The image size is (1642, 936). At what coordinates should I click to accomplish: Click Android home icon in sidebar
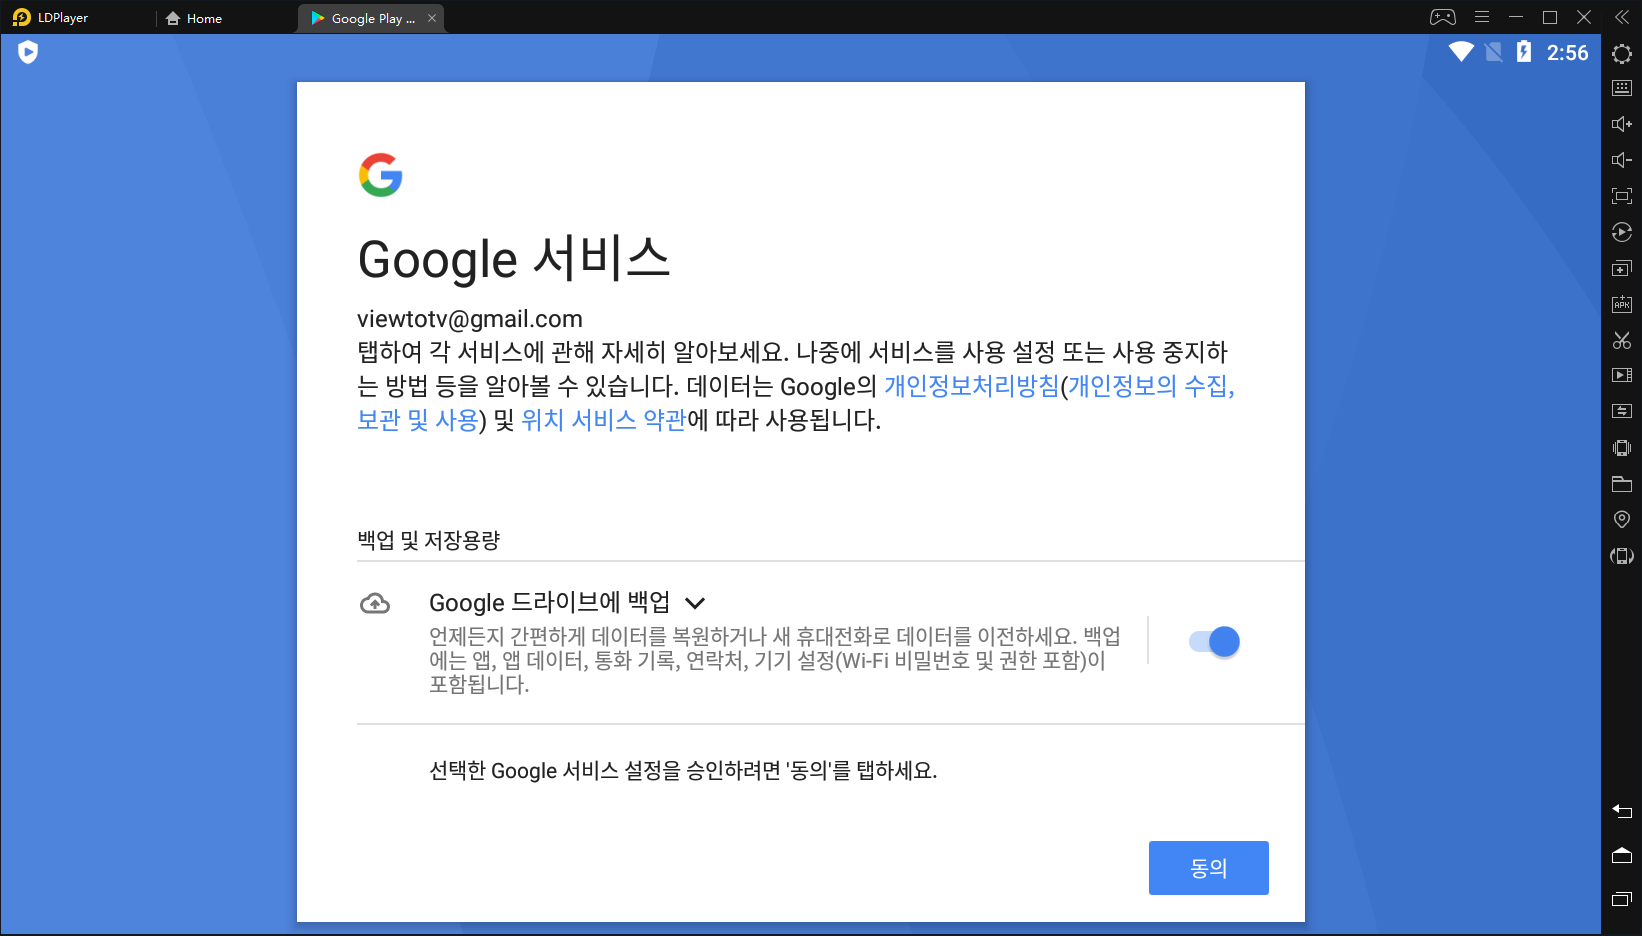(x=1622, y=855)
